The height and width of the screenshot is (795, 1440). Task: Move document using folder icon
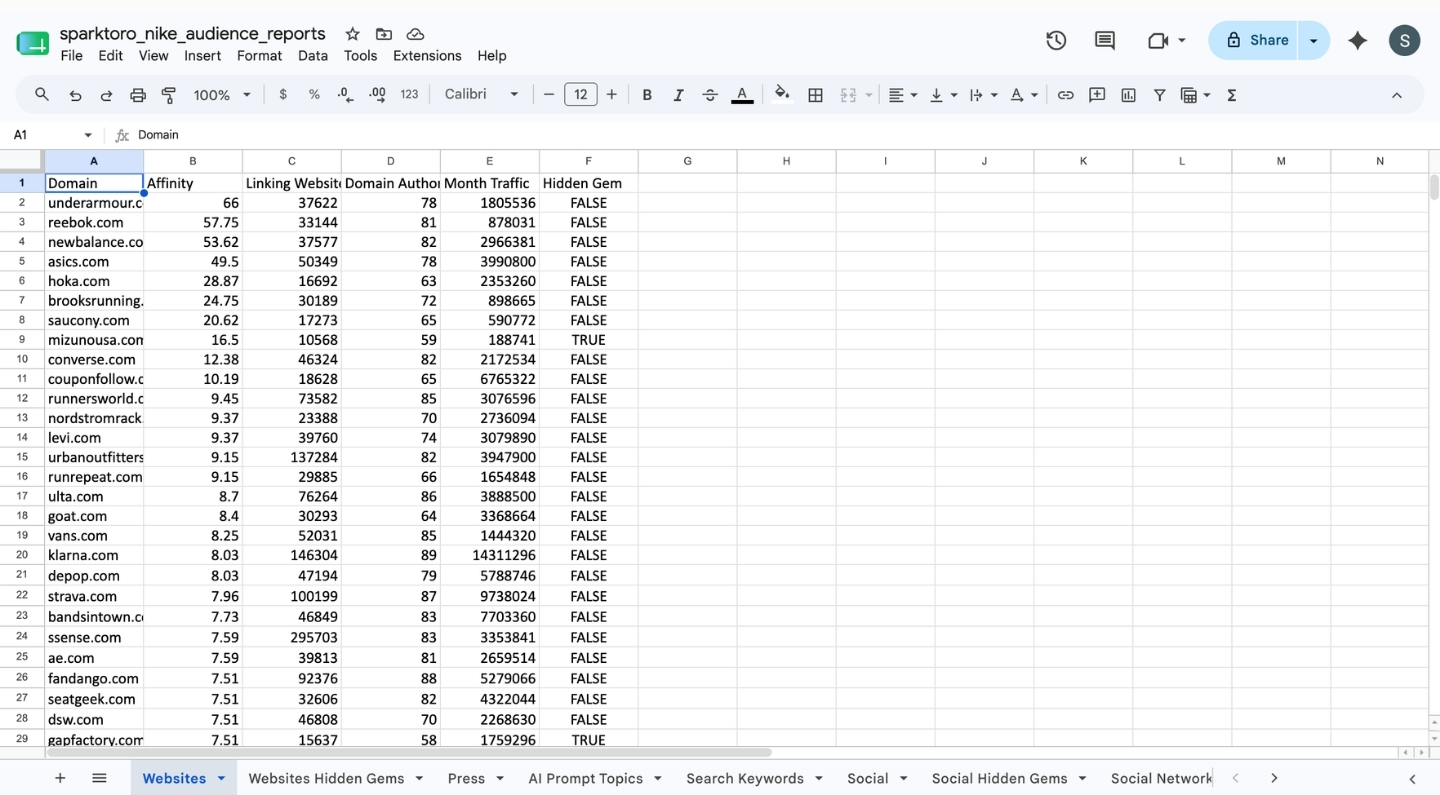pyautogui.click(x=384, y=34)
